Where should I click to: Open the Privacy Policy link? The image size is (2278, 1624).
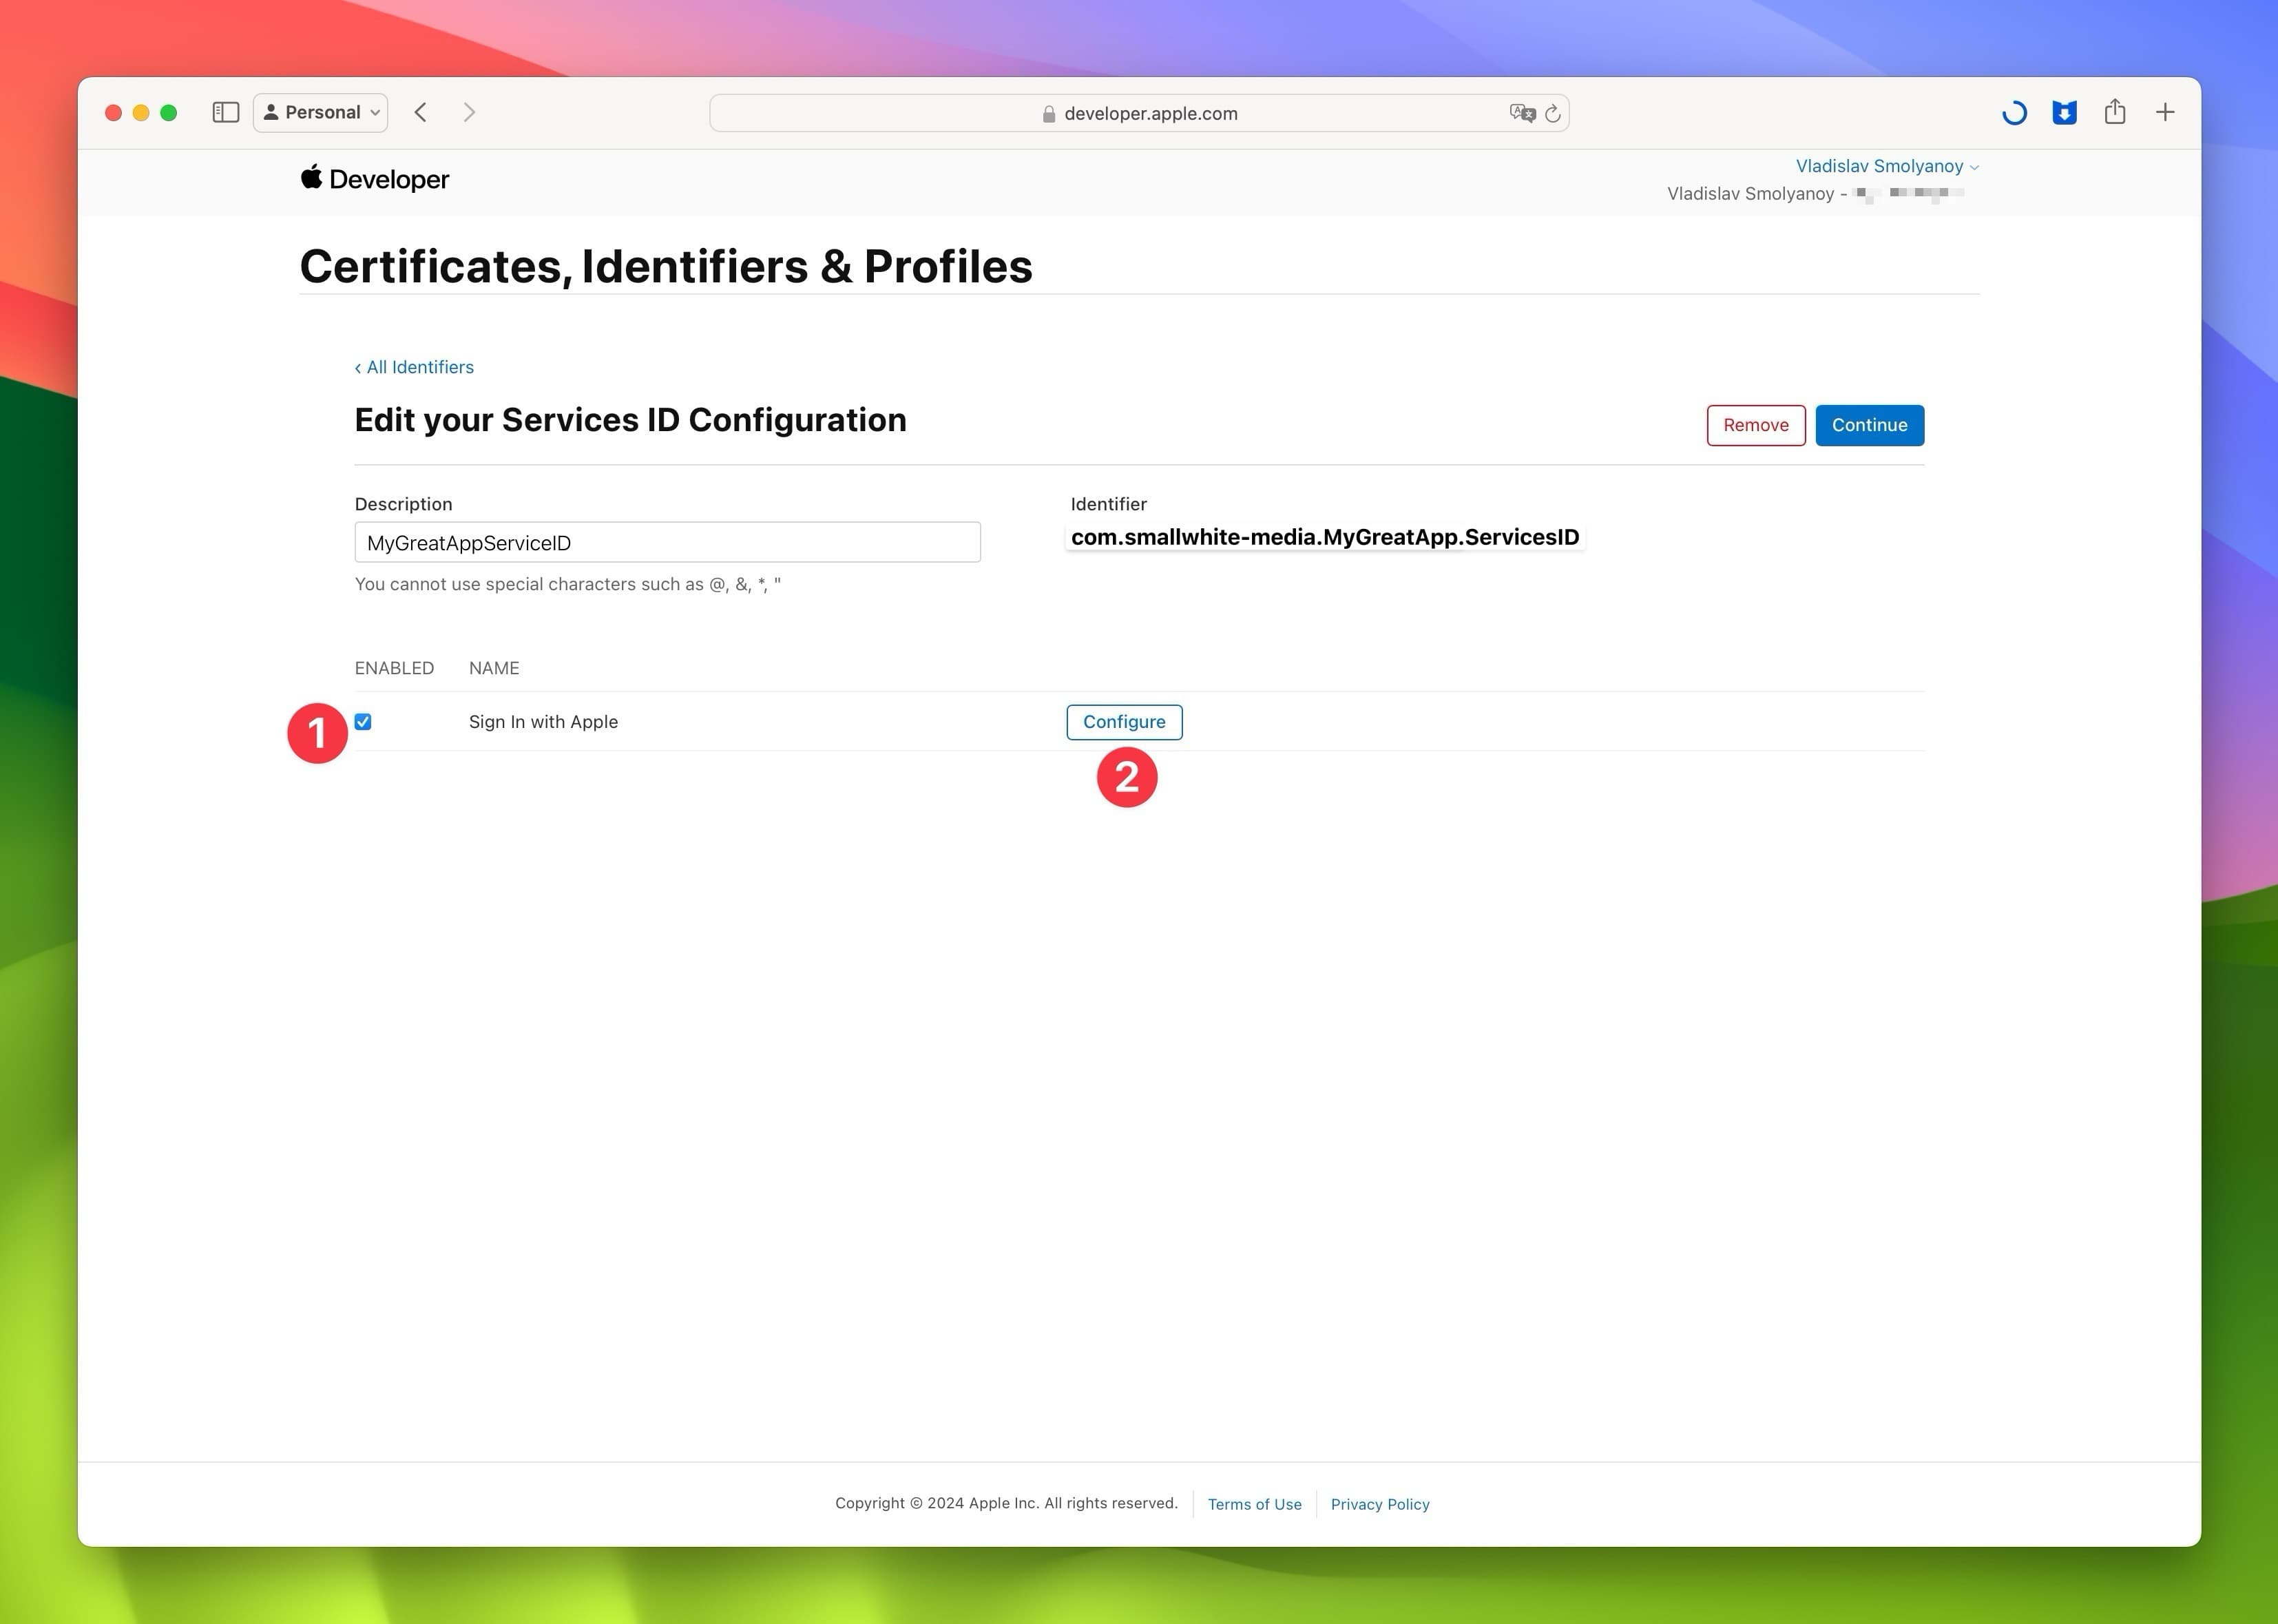pyautogui.click(x=1379, y=1504)
